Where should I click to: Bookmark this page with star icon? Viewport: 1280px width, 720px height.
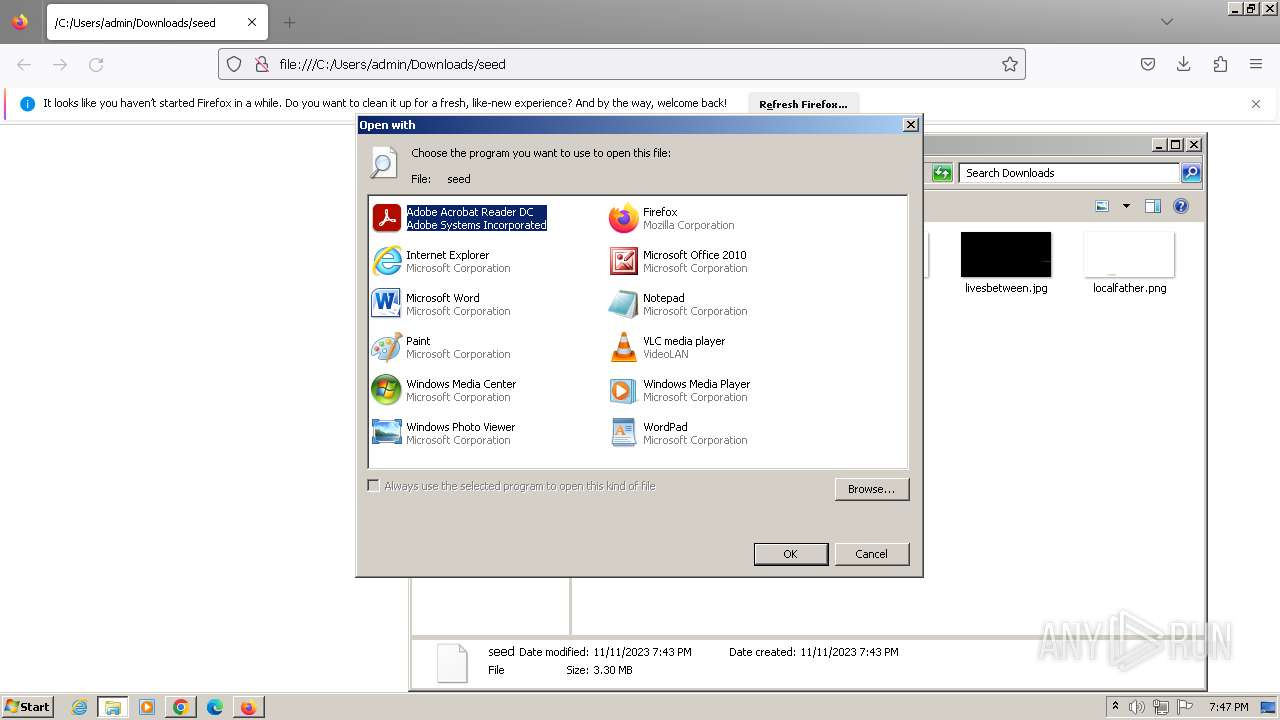pyautogui.click(x=1010, y=64)
